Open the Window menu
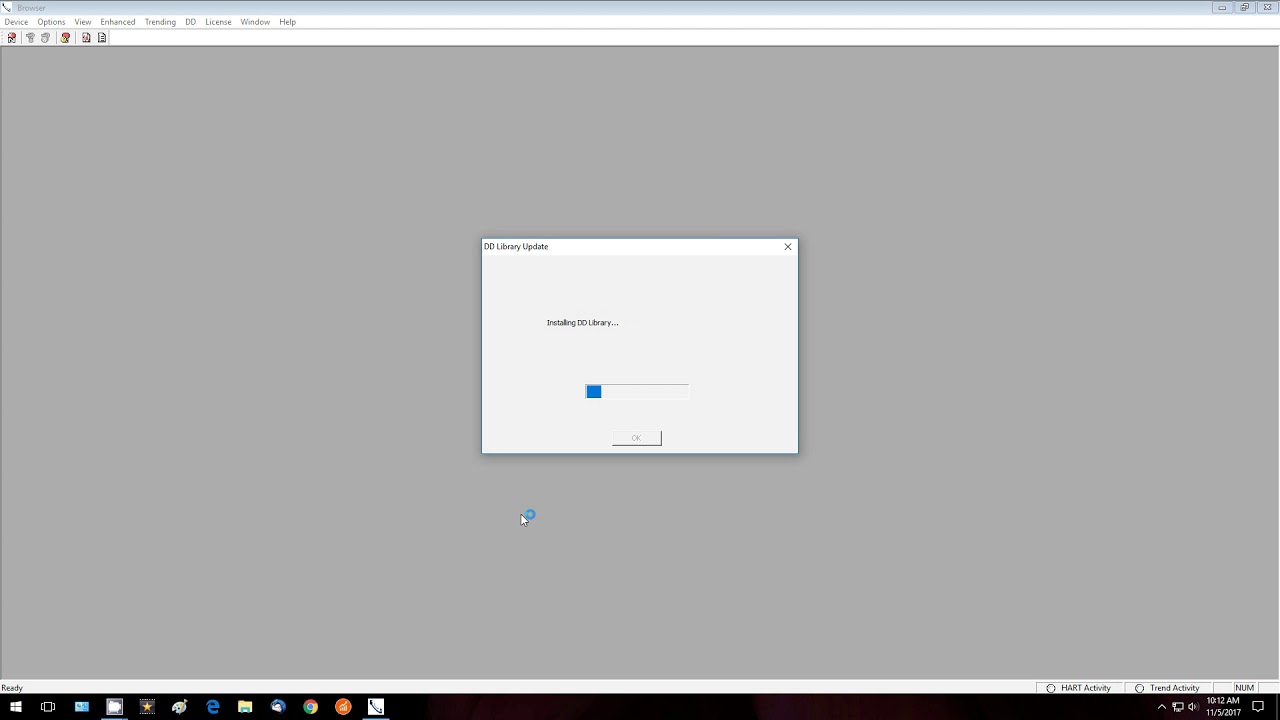1280x720 pixels. click(255, 22)
